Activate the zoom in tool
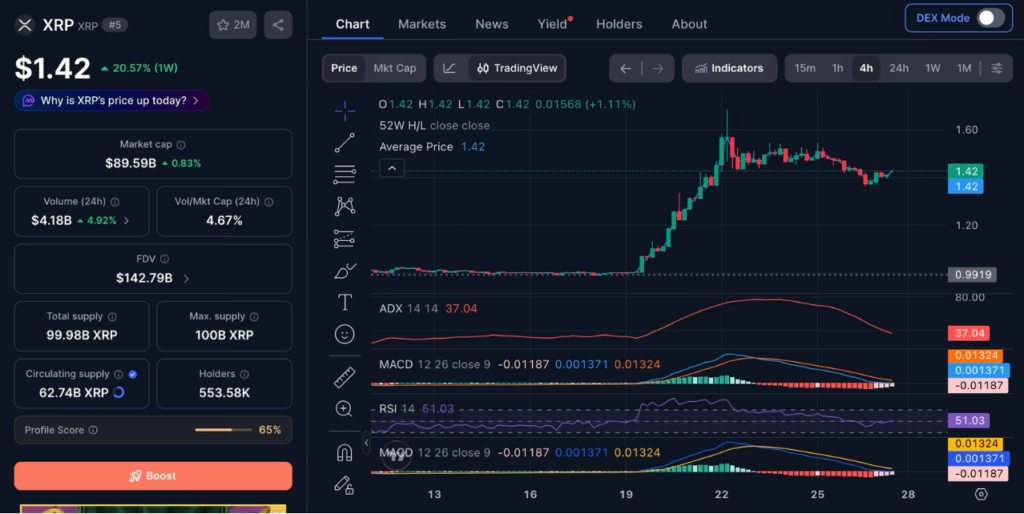Image resolution: width=1024 pixels, height=514 pixels. point(344,409)
